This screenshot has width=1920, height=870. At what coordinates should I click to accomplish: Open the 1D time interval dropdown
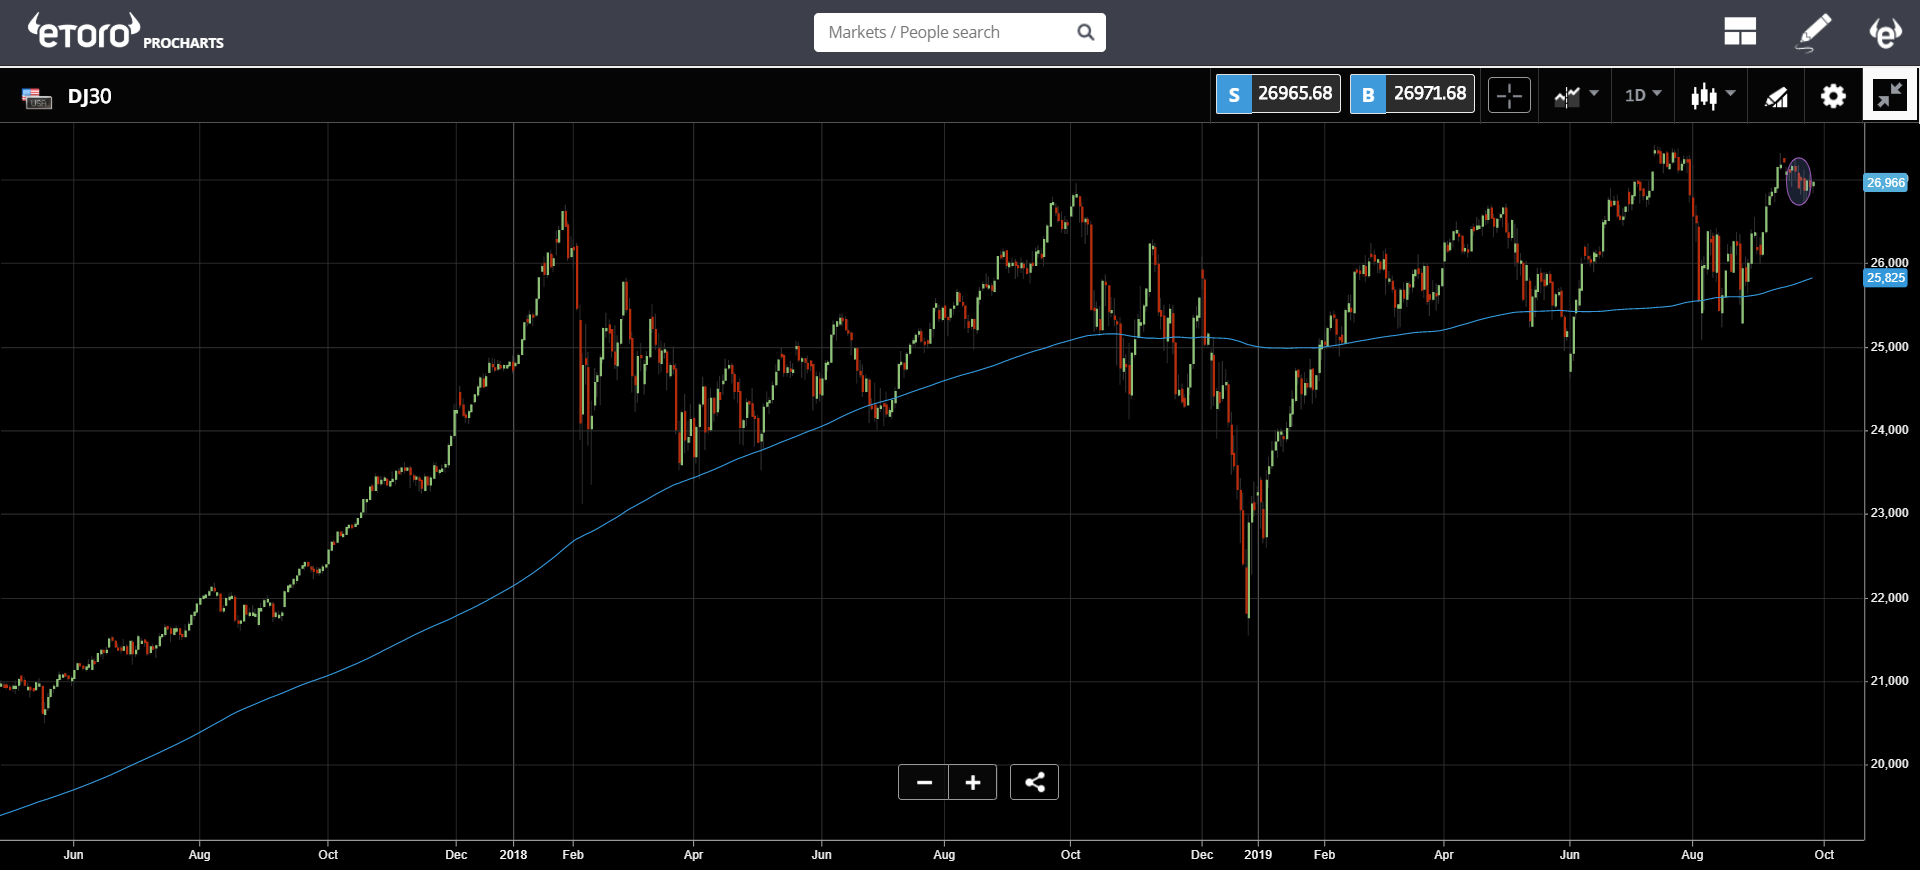tap(1642, 95)
